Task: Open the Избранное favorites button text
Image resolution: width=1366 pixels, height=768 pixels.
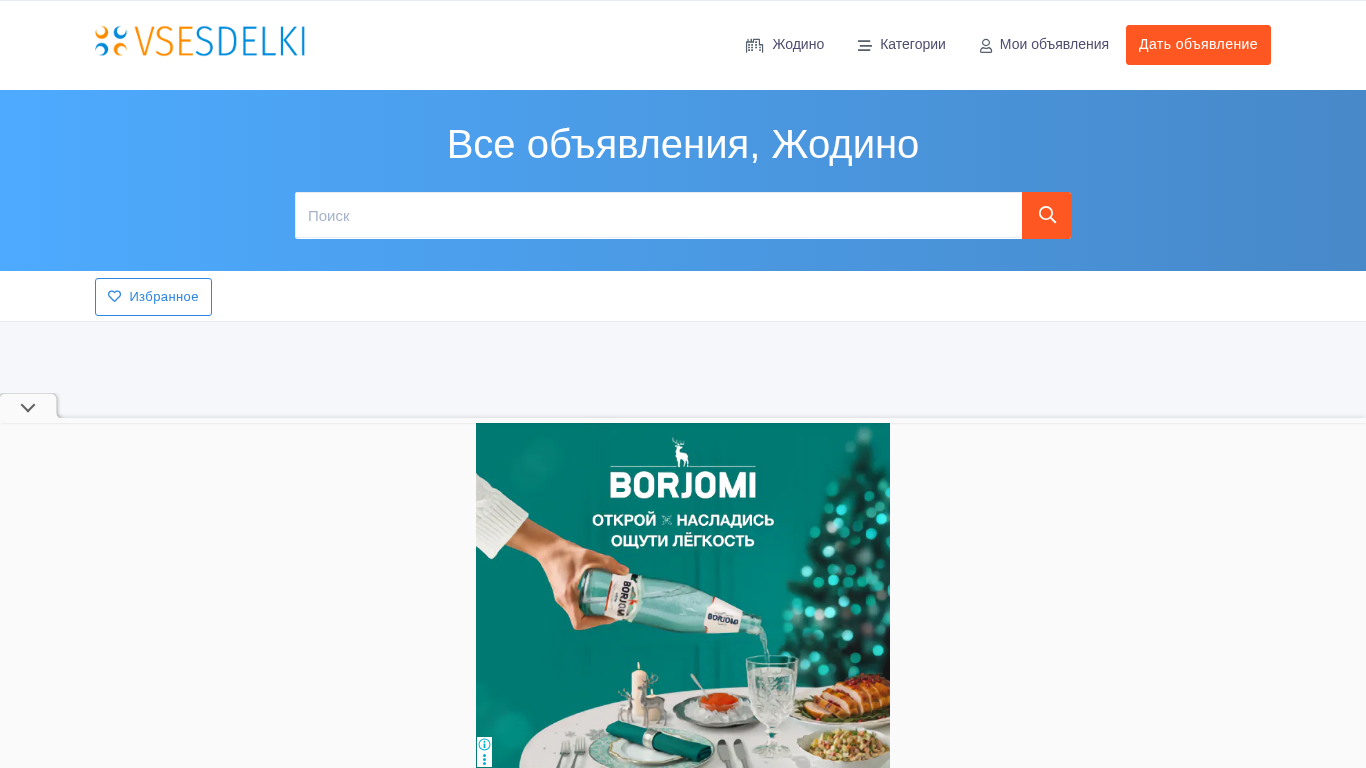Action: click(x=164, y=297)
